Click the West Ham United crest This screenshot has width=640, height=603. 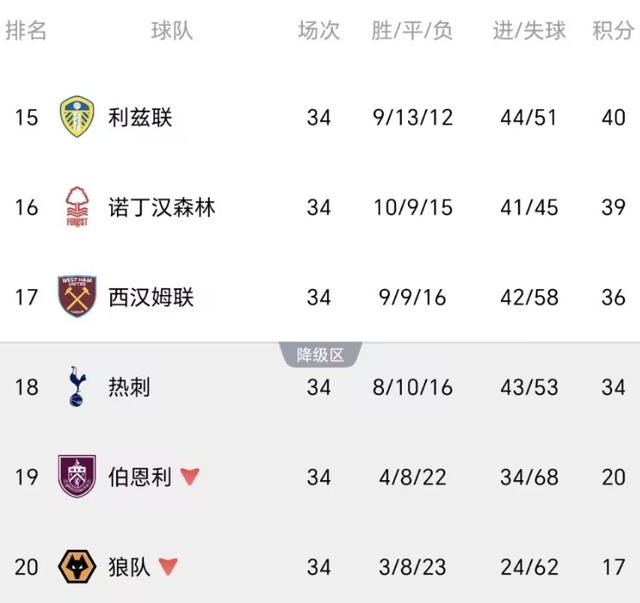click(76, 297)
